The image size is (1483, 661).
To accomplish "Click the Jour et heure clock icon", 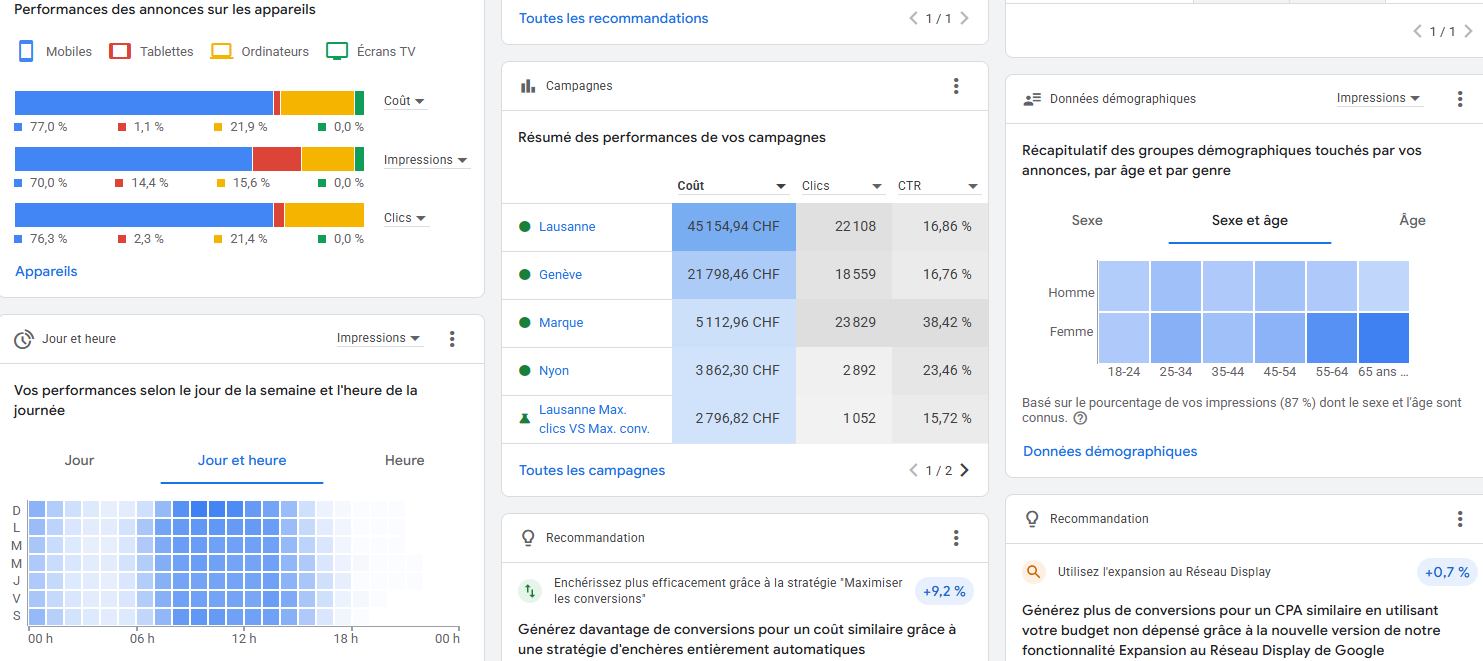I will 24,339.
